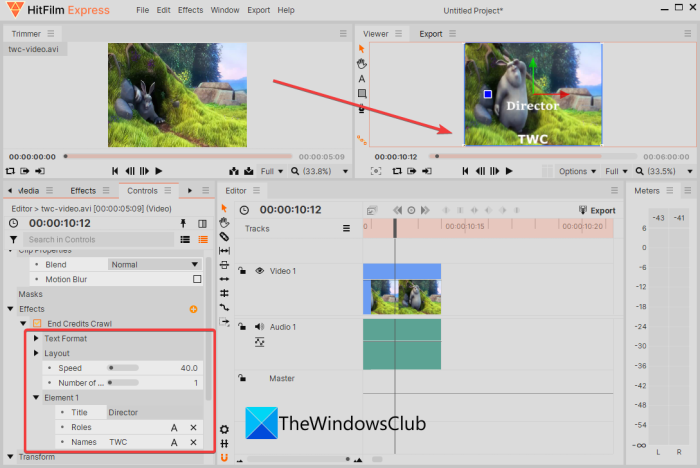Select the Text tool in Viewer
The height and width of the screenshot is (468, 700).
(x=362, y=79)
